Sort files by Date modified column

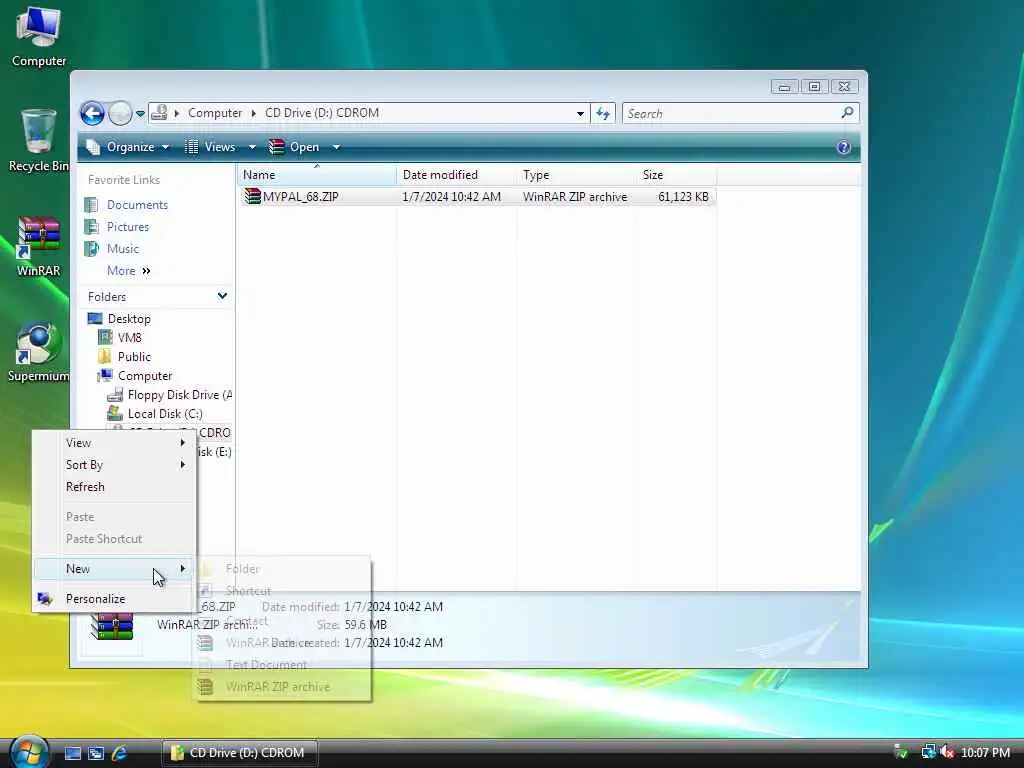tap(456, 175)
